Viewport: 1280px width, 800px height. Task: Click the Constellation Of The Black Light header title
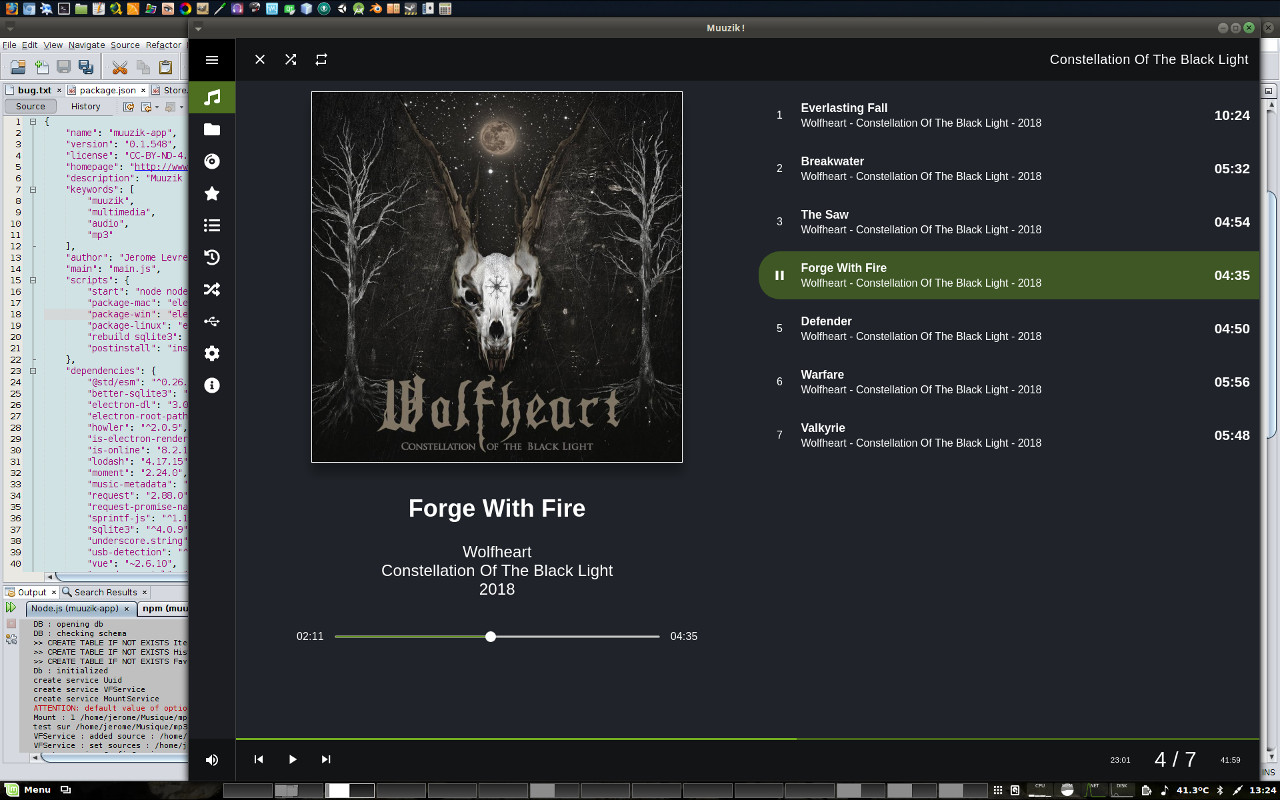(x=1149, y=59)
